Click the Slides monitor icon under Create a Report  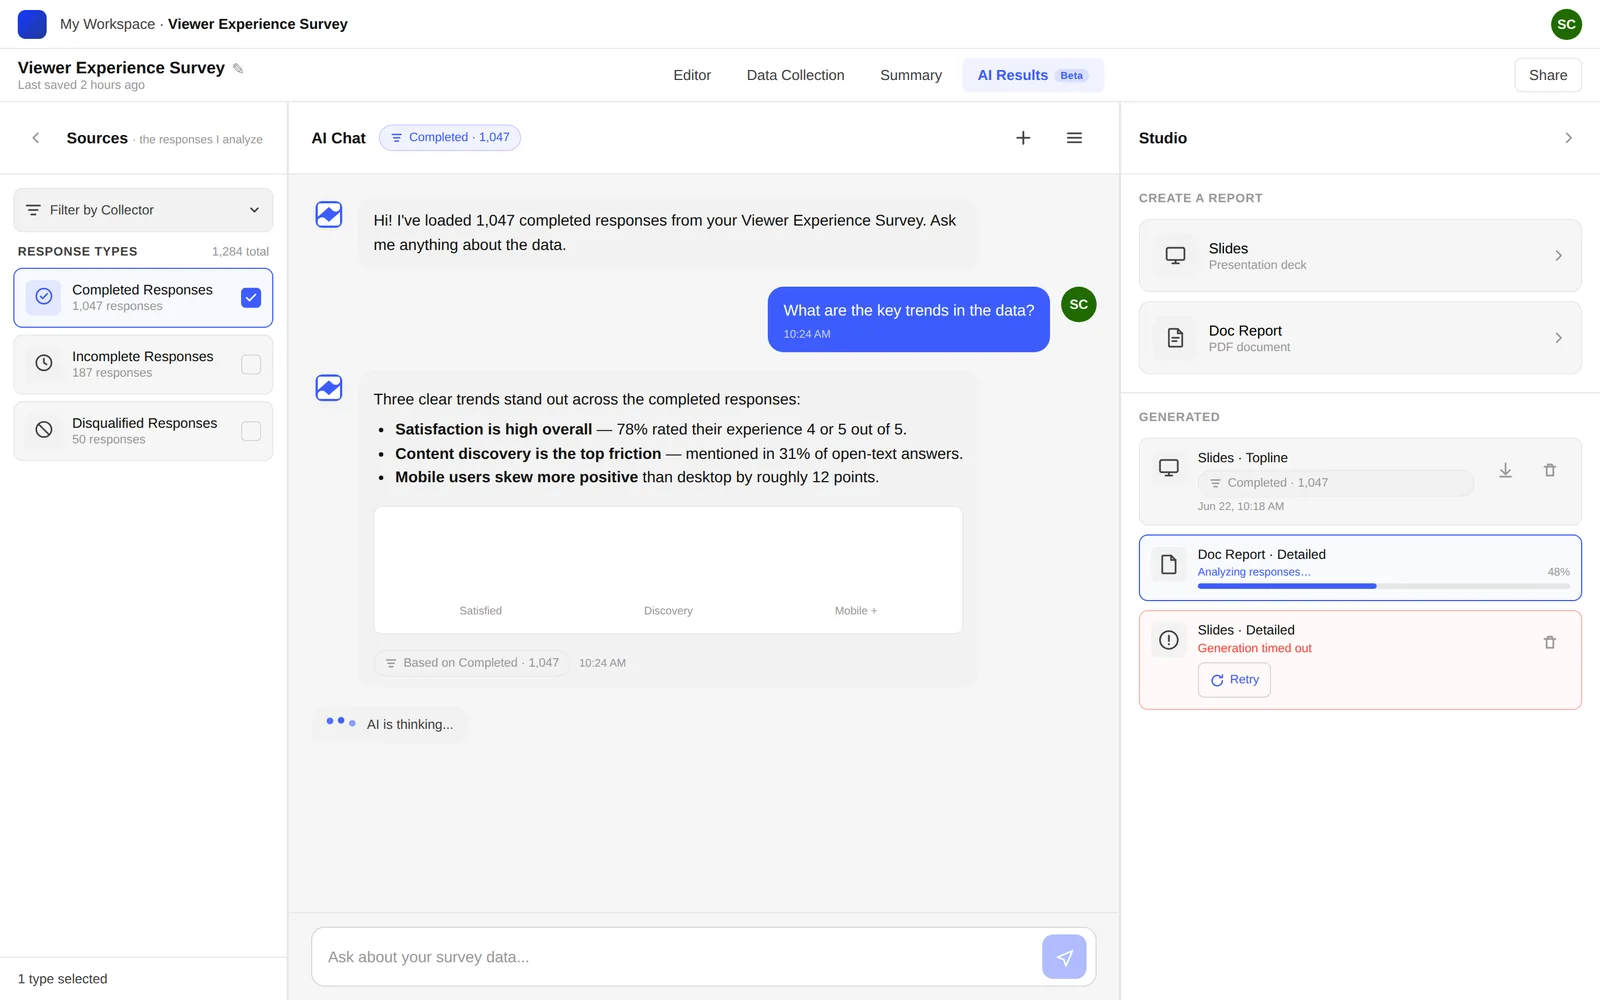[x=1175, y=256]
